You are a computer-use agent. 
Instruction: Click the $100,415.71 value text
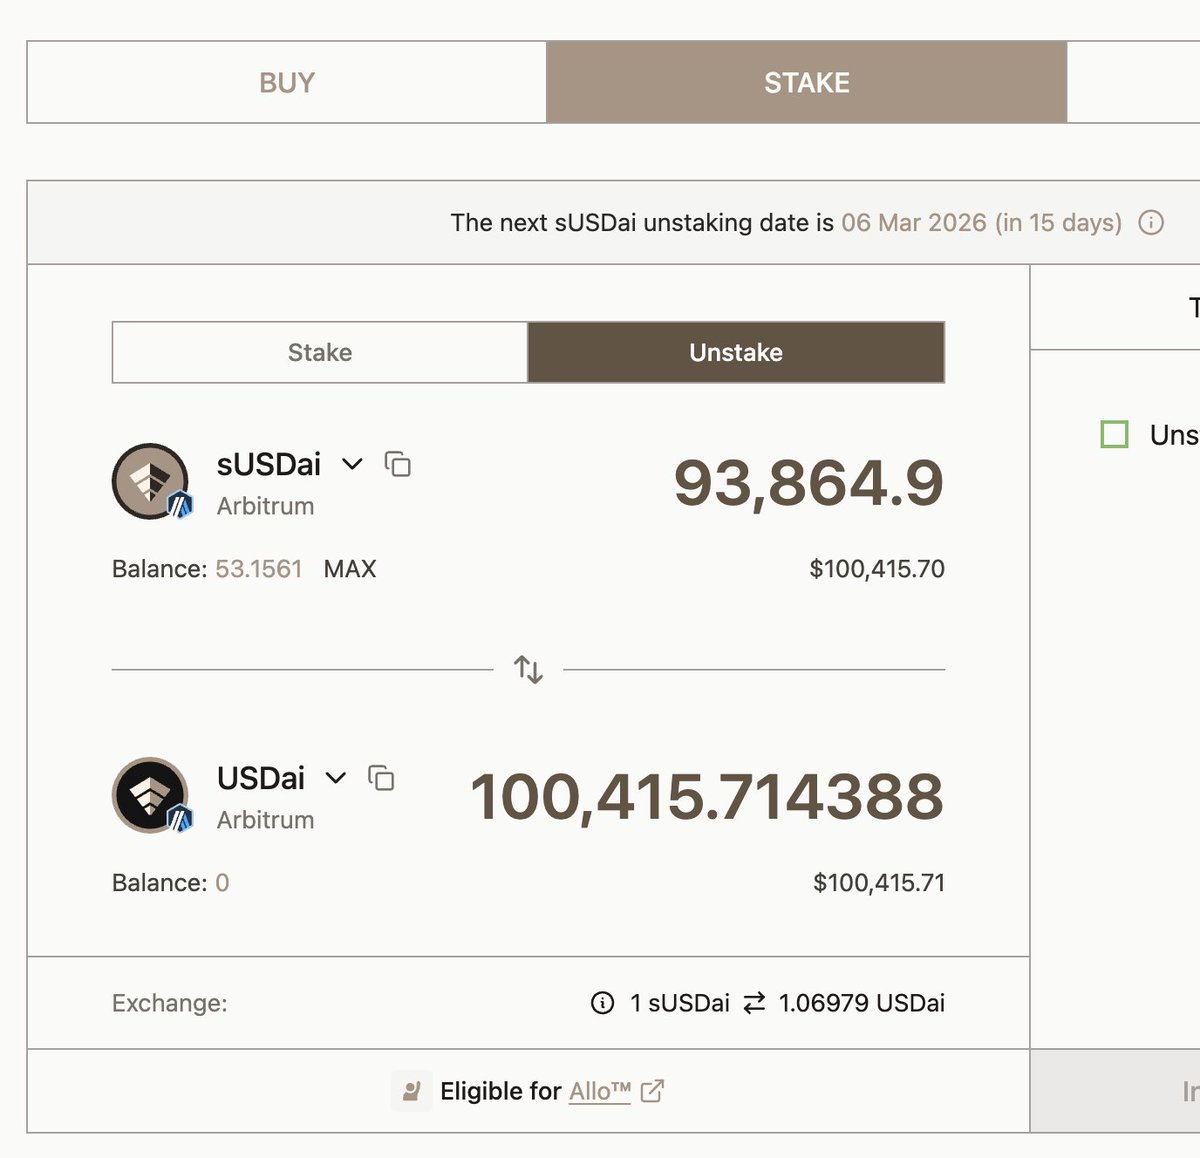point(879,883)
